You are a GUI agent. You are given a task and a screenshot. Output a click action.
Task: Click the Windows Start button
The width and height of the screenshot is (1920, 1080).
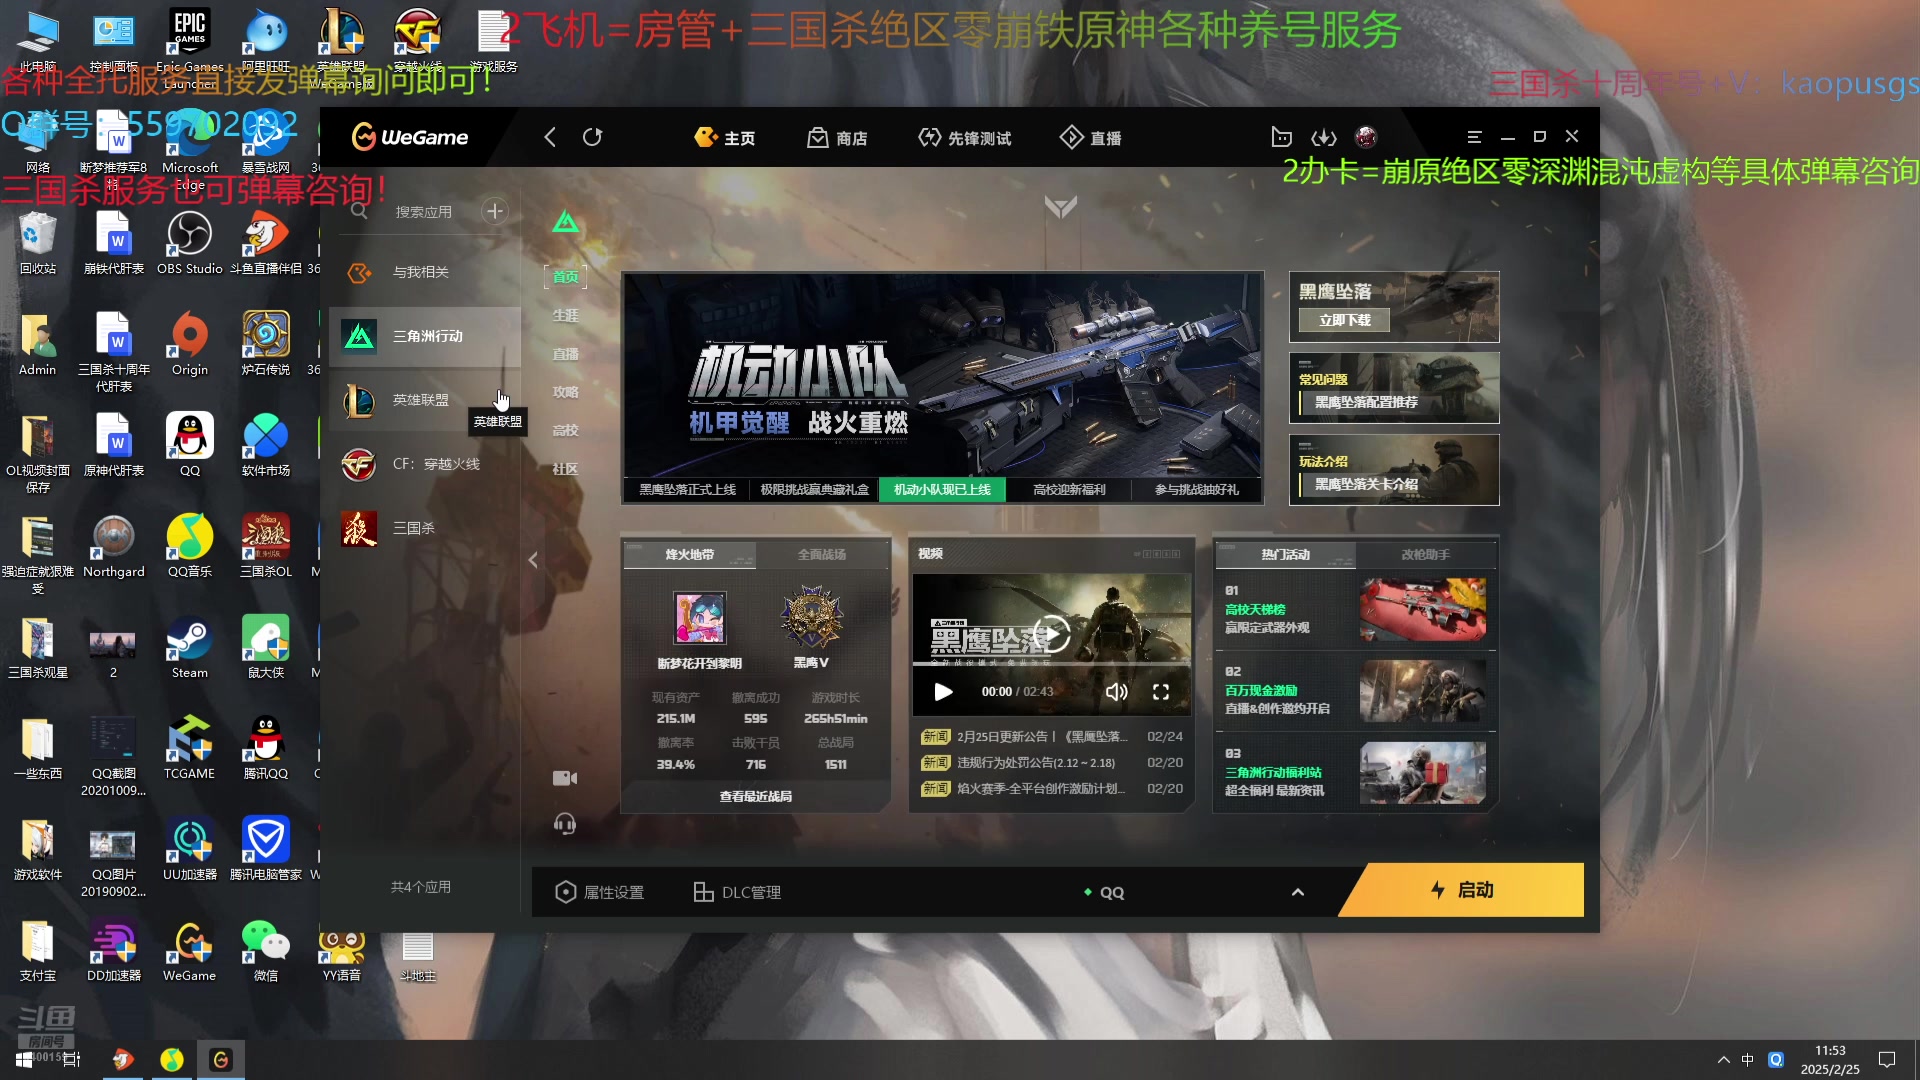coord(24,1059)
